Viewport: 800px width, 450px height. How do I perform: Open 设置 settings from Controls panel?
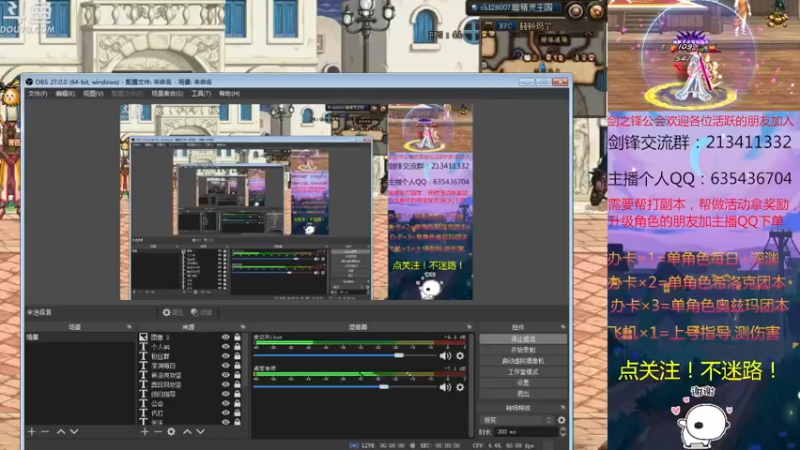523,383
